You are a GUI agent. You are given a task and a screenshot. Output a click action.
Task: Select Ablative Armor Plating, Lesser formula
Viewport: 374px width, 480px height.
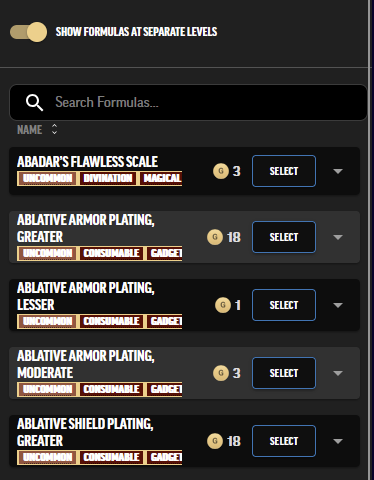[x=284, y=305]
